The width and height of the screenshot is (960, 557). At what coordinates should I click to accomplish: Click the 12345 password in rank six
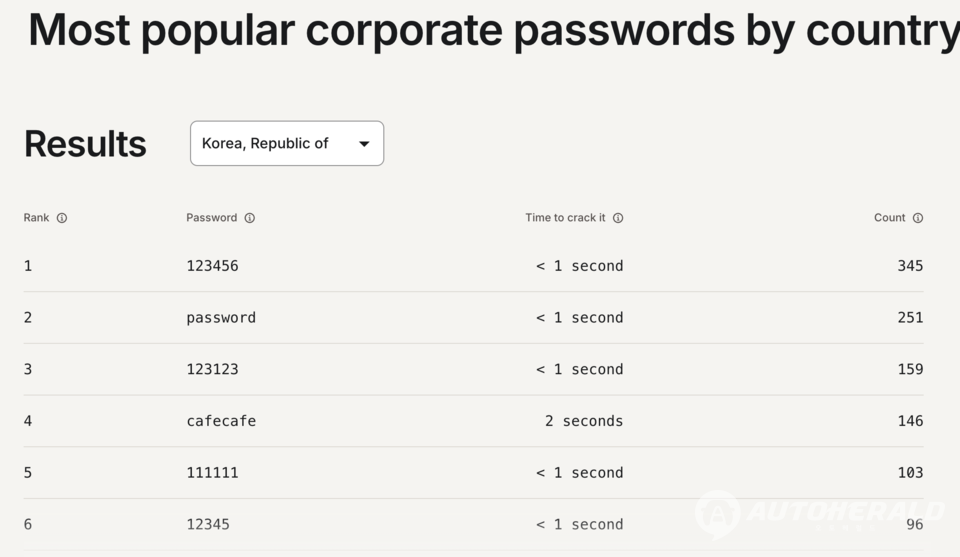tap(208, 525)
